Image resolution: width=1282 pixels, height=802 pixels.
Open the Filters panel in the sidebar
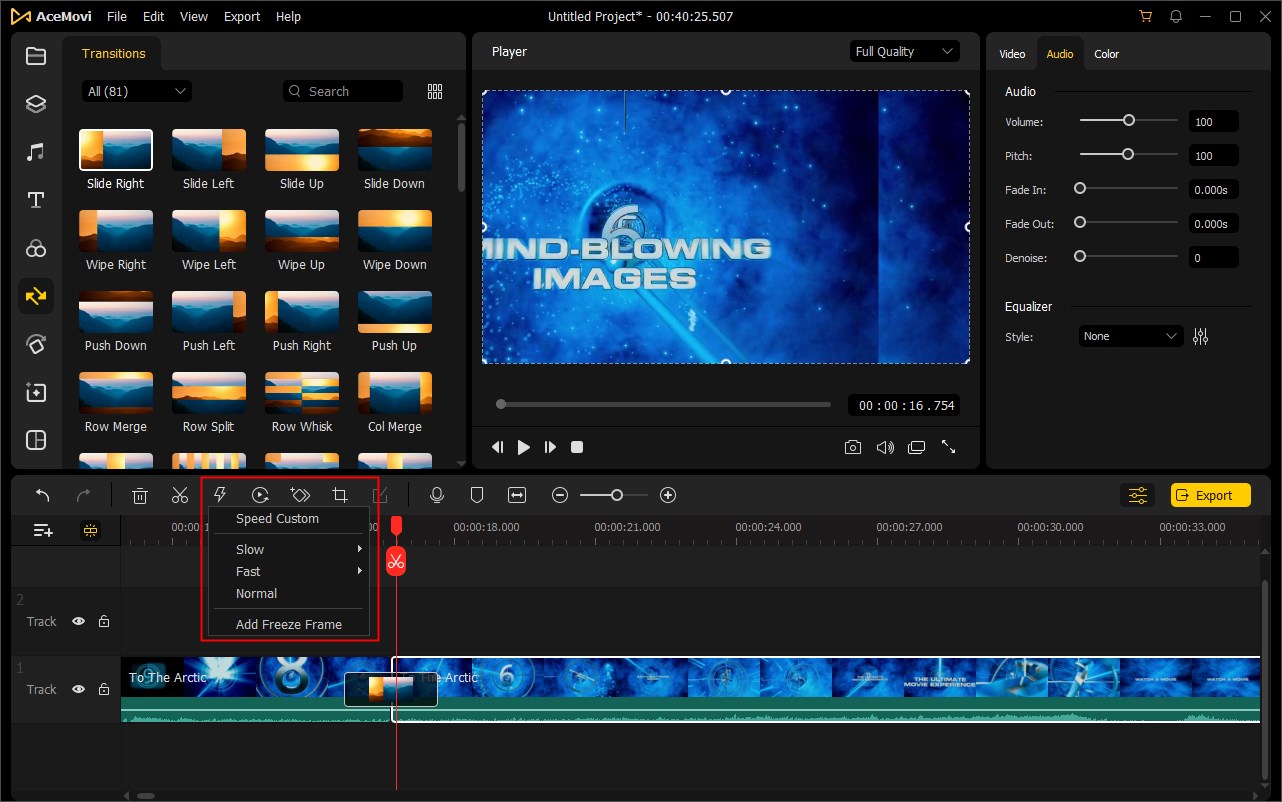click(35, 248)
